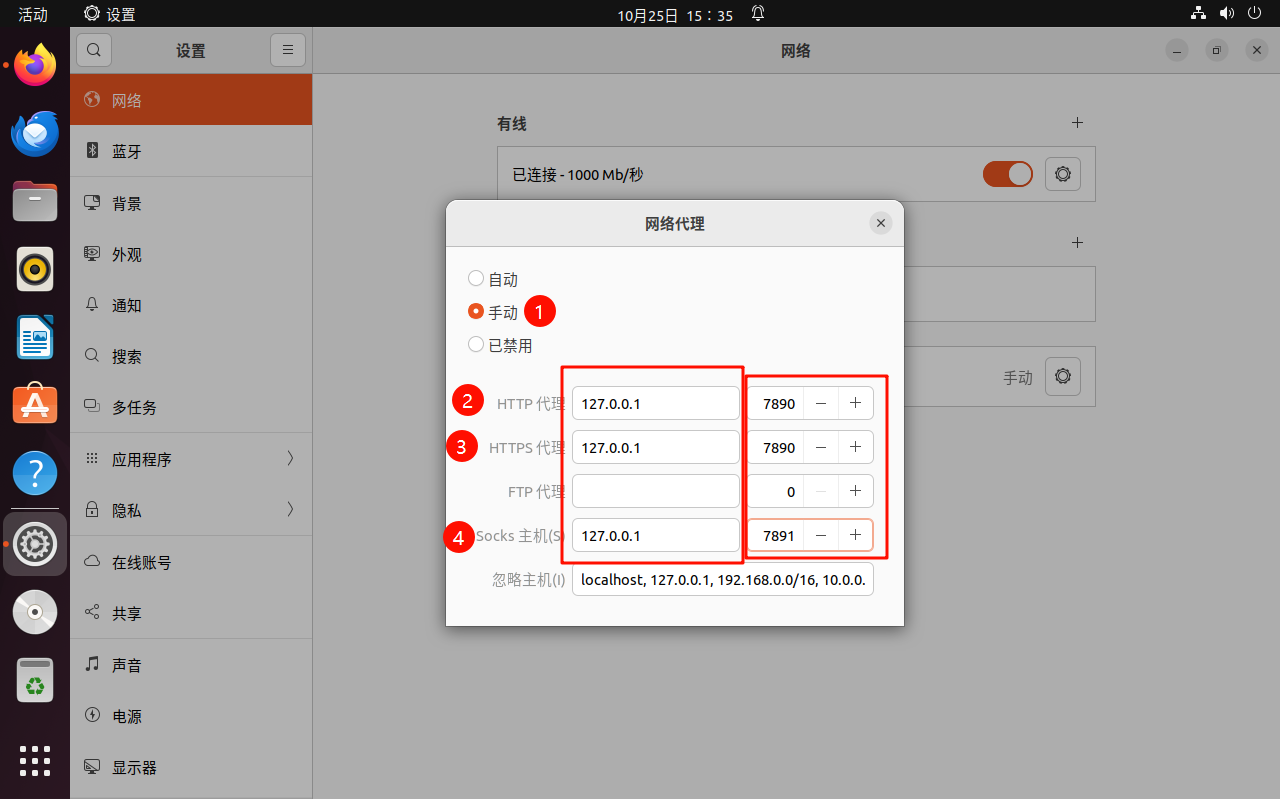Screen dimensions: 1280x799
Task: Open Ubuntu Software store from dock
Action: coord(35,404)
